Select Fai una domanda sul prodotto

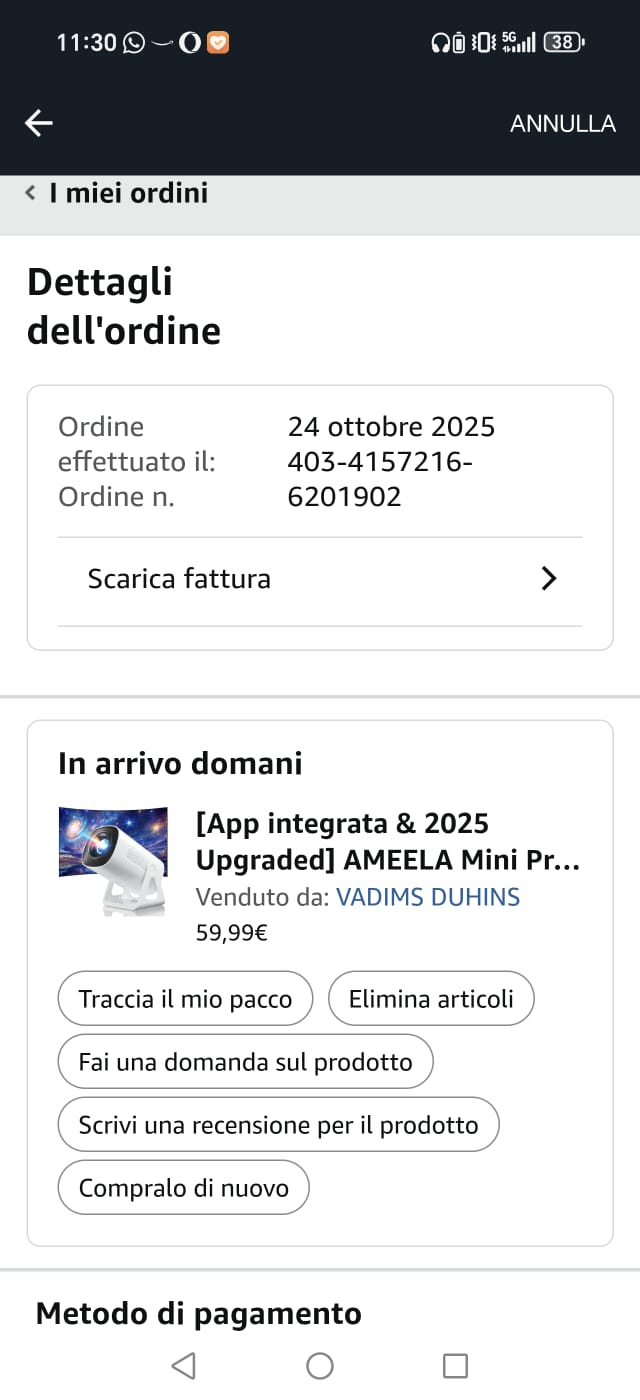pos(245,1062)
